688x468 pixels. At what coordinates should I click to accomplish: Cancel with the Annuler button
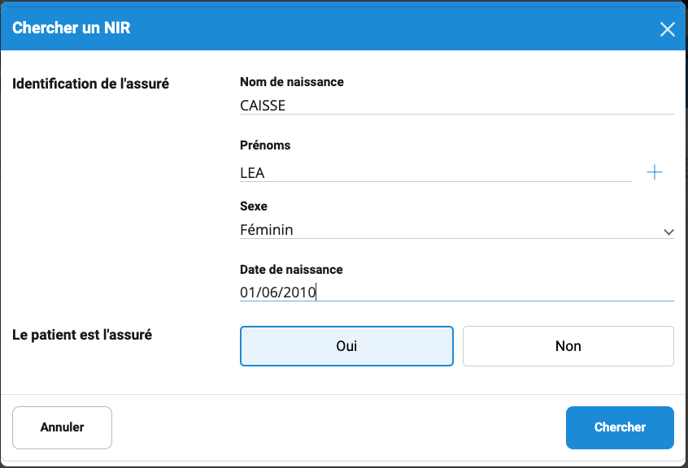[x=62, y=427]
